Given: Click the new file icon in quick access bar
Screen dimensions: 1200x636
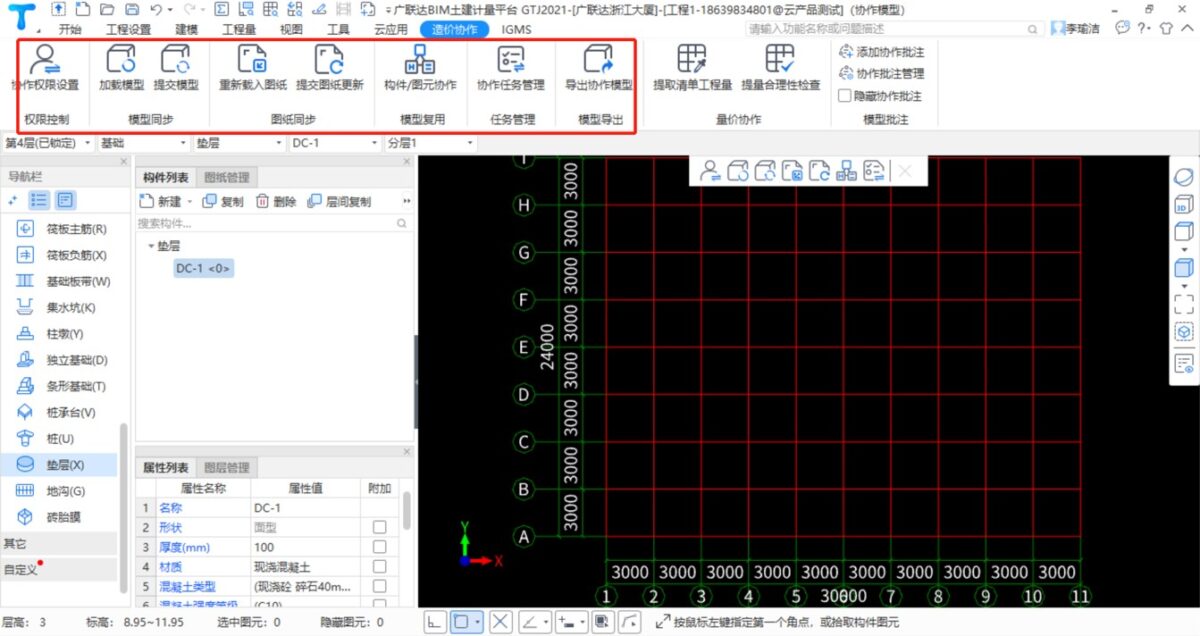Looking at the screenshot, I should pyautogui.click(x=81, y=10).
